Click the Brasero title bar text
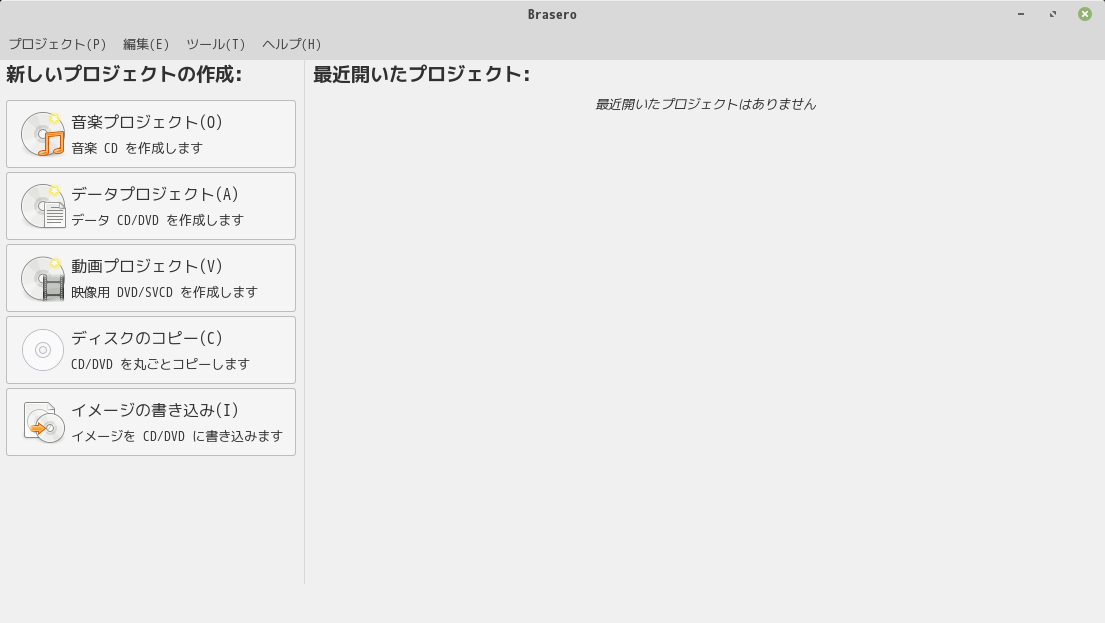The width and height of the screenshot is (1105, 623). click(552, 15)
